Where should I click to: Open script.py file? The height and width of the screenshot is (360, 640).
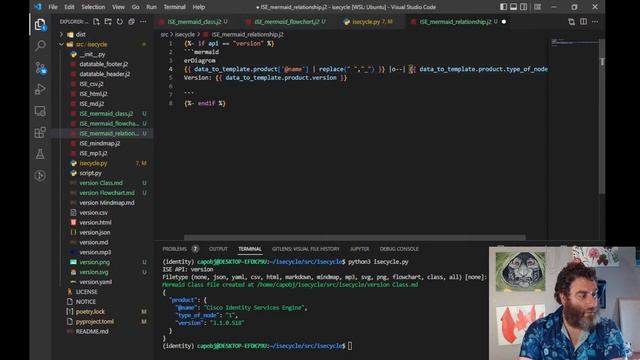[90, 173]
